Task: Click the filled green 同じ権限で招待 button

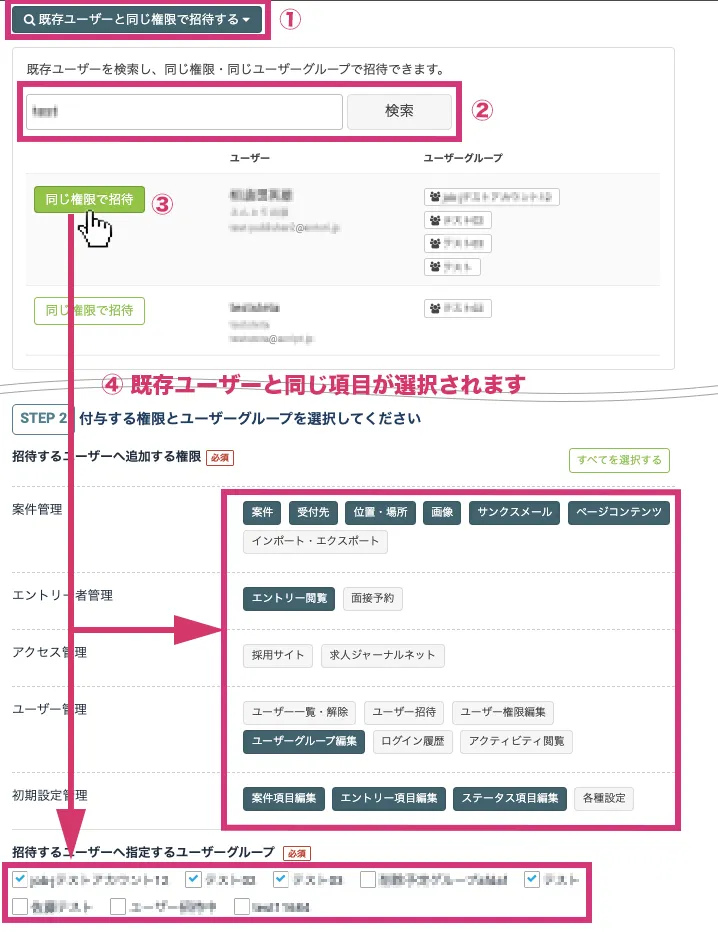Action: tap(89, 199)
